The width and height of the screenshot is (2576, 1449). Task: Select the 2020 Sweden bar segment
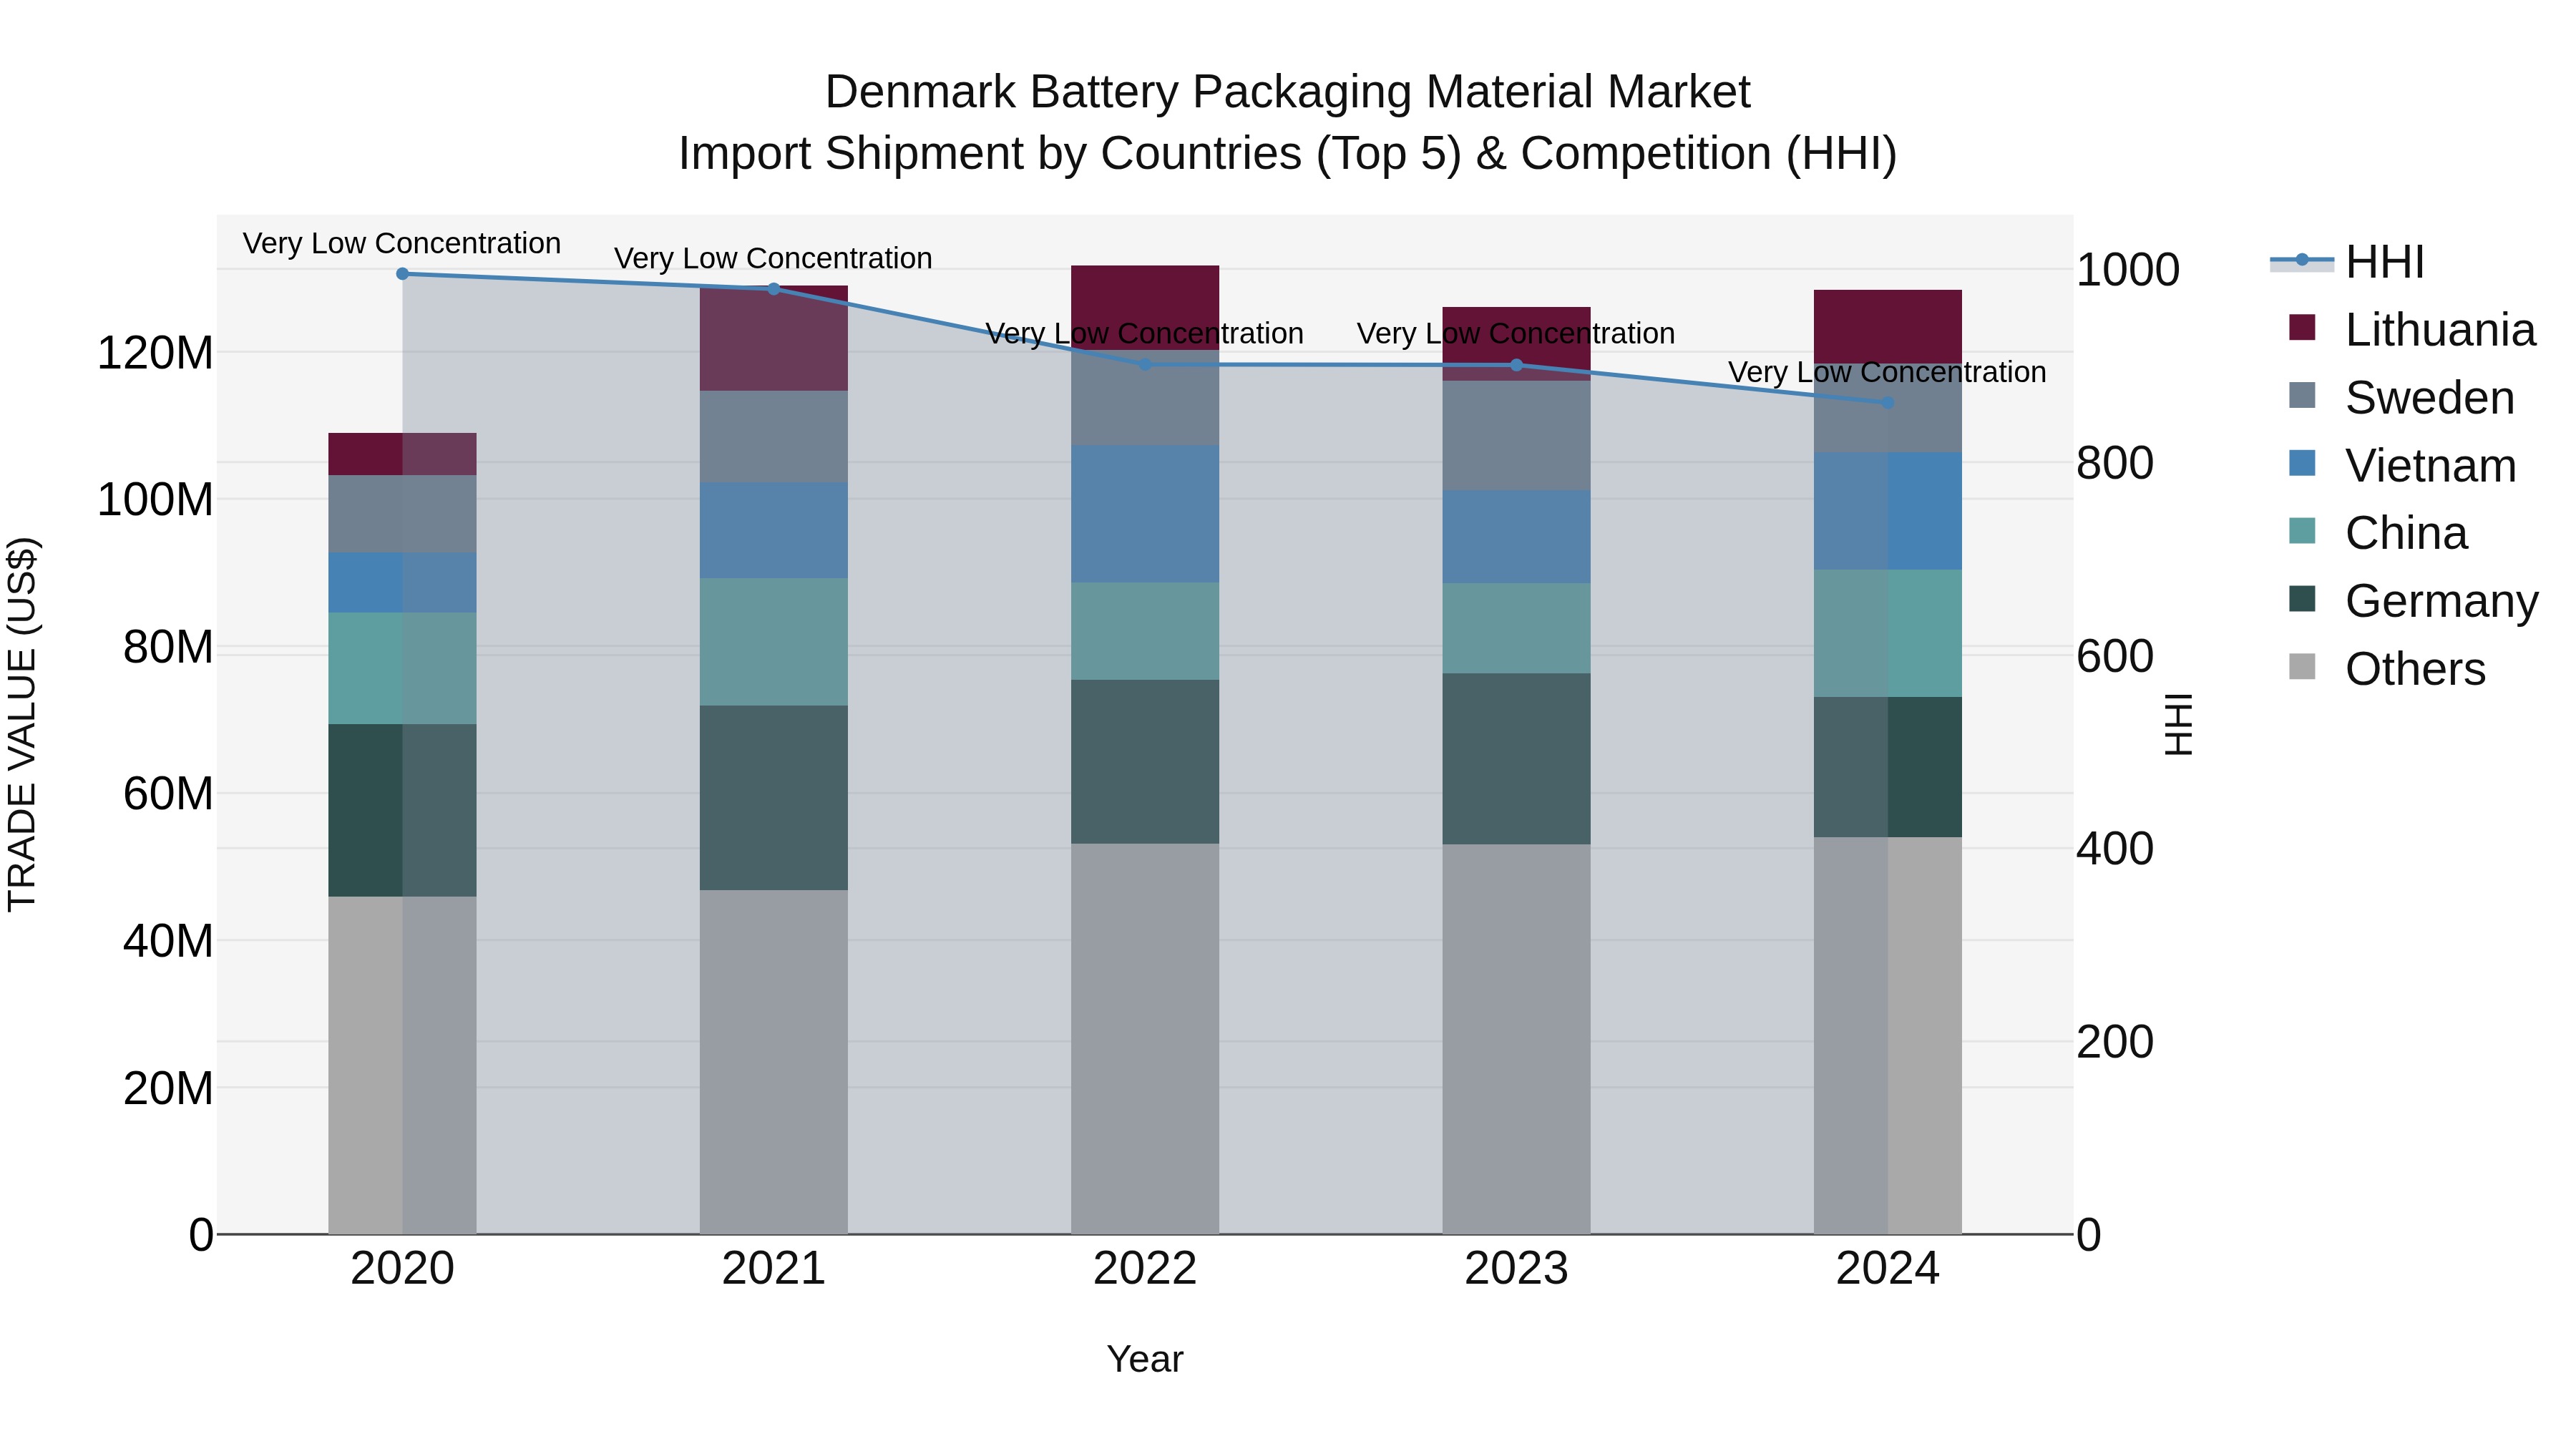point(402,513)
